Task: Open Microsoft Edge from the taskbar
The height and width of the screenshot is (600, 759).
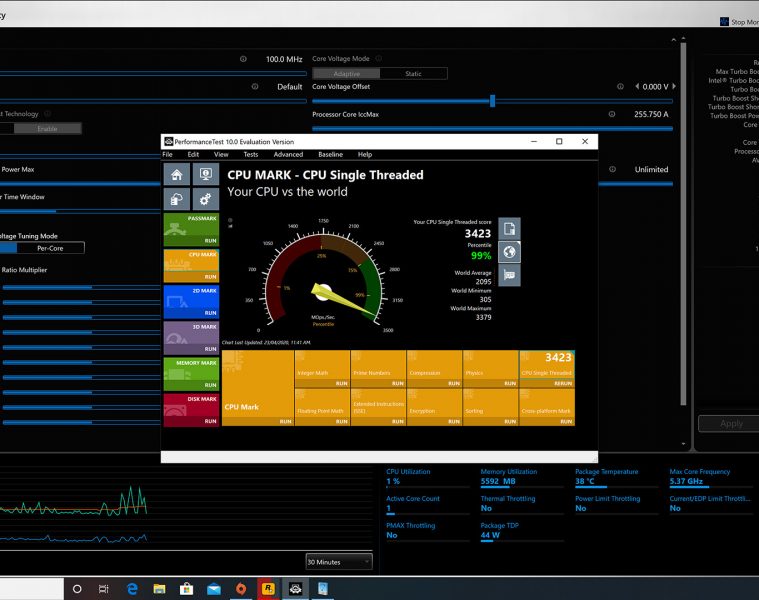Action: [x=132, y=588]
